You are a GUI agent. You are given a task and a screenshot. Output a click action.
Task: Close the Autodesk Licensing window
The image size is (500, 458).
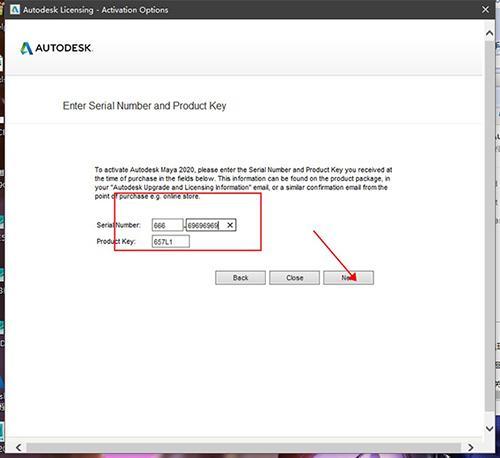pos(485,10)
